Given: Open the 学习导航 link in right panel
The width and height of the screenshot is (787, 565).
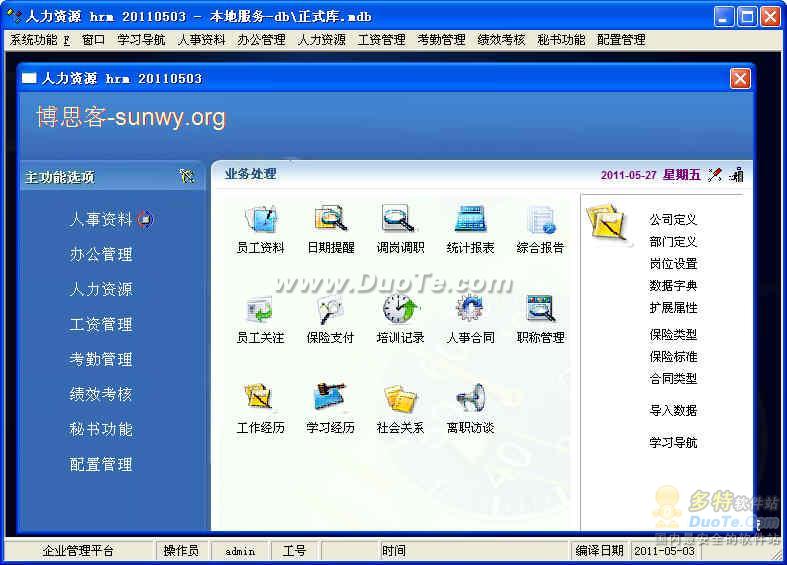Looking at the screenshot, I should coord(673,443).
